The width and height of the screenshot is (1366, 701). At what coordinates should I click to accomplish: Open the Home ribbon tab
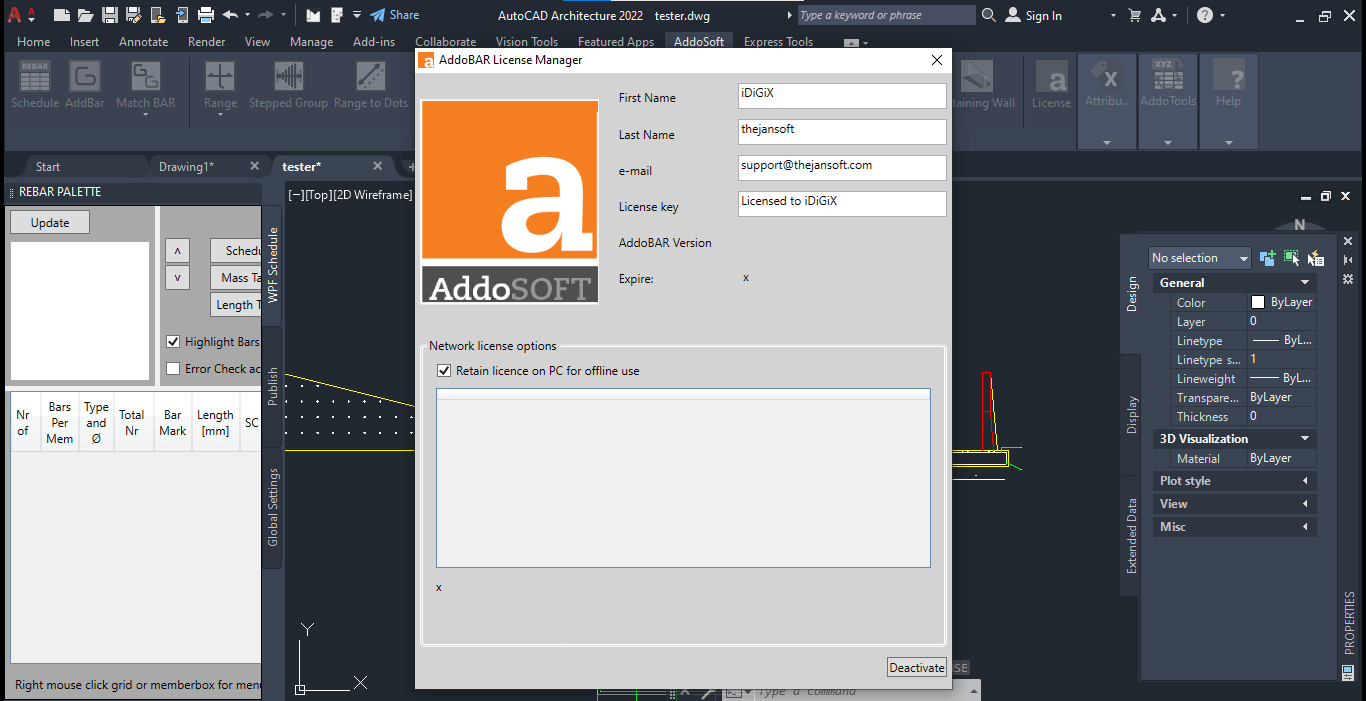[33, 42]
